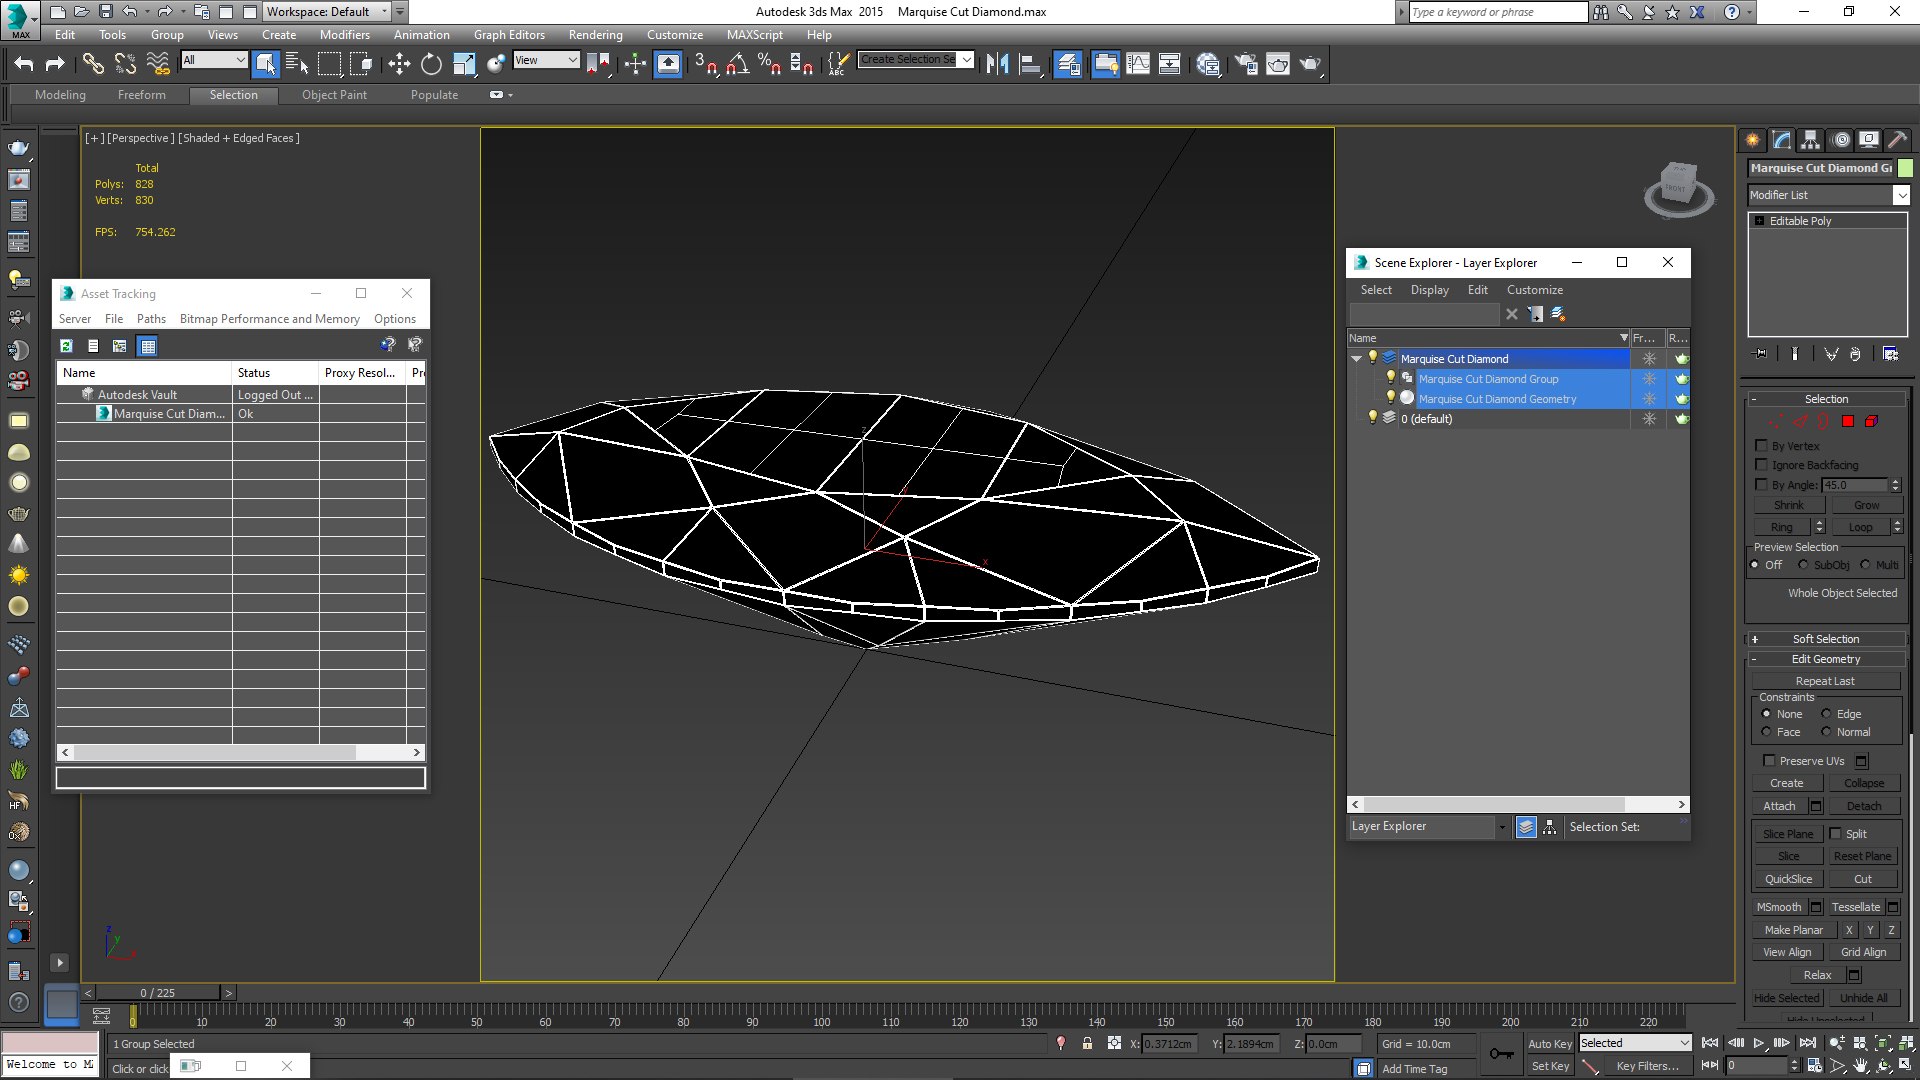Check the Ignore Backfacing option
The image size is (1920, 1080).
click(x=1762, y=465)
